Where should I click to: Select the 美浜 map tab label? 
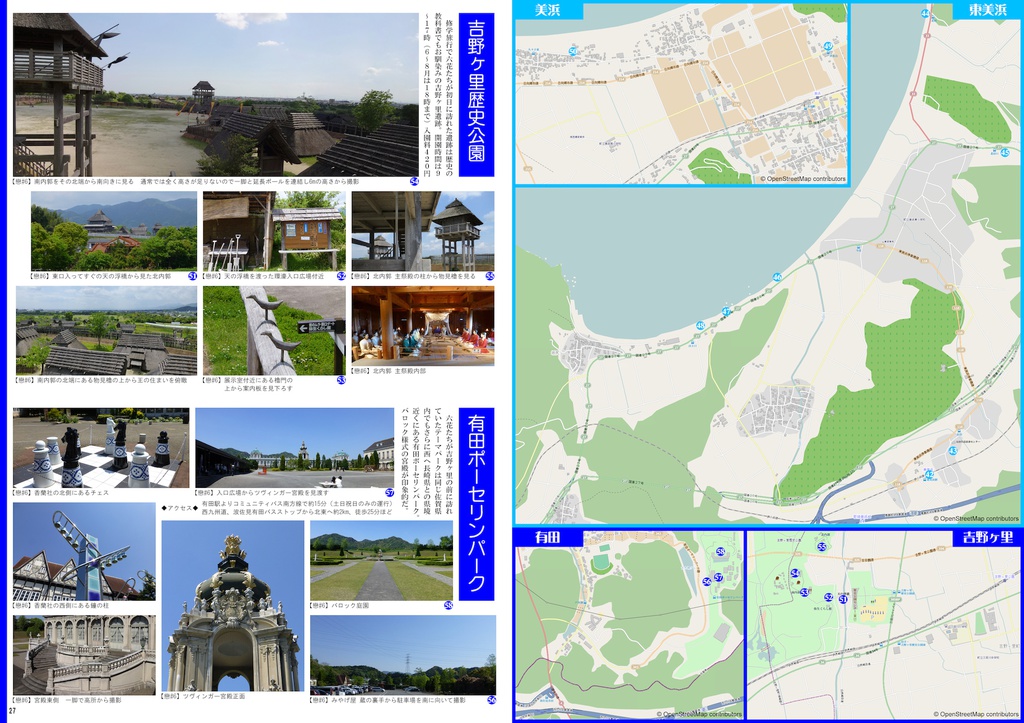tap(548, 10)
